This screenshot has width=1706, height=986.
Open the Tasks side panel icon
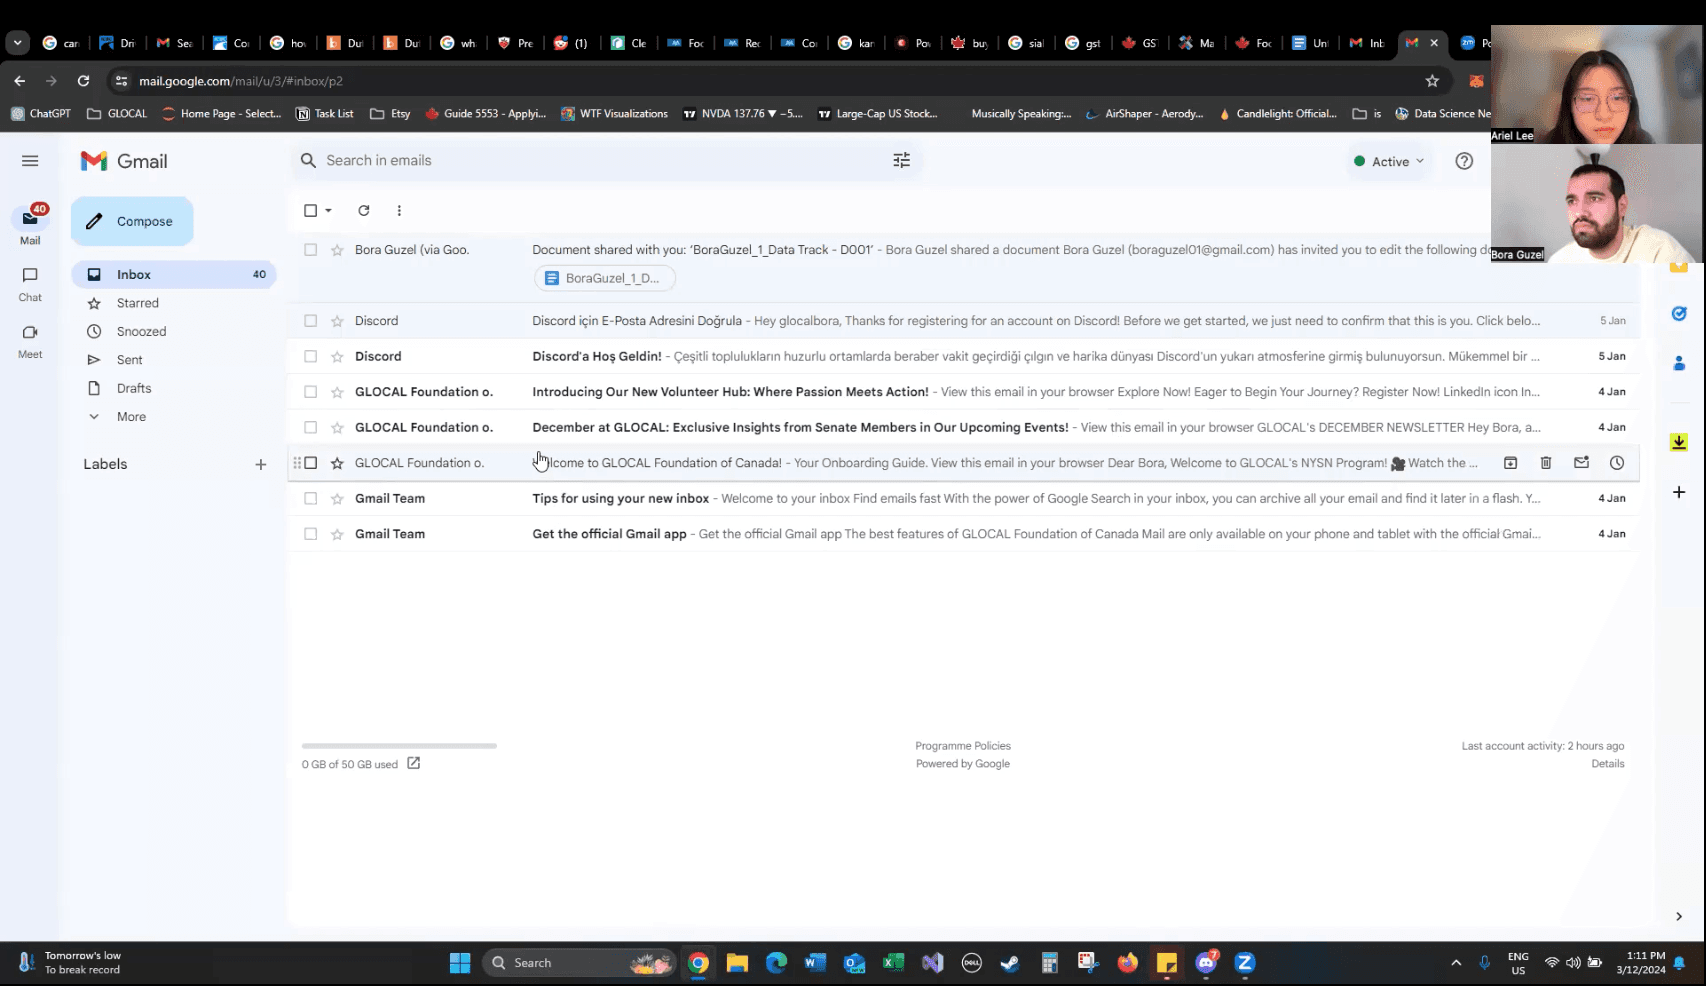click(x=1679, y=313)
